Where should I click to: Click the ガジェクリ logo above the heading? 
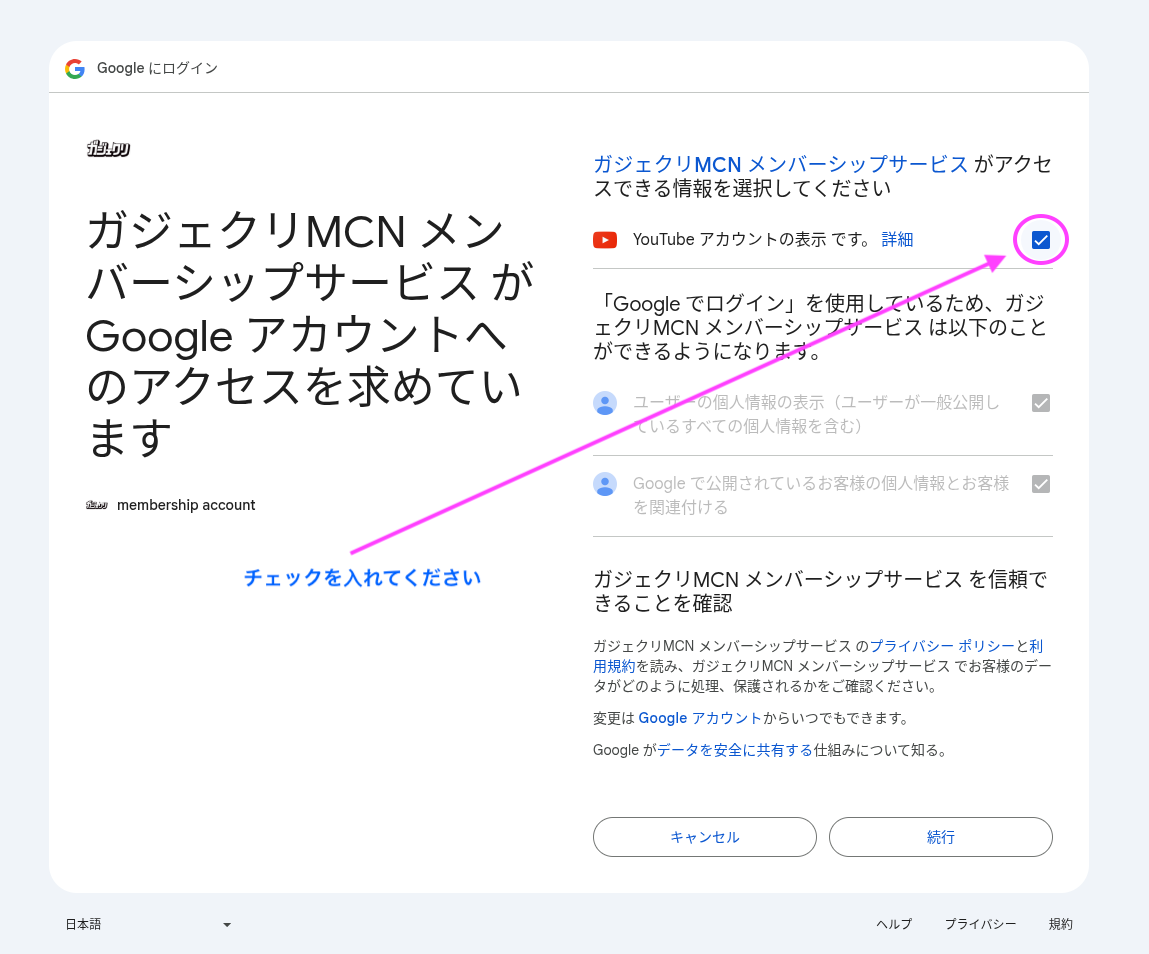tap(108, 149)
